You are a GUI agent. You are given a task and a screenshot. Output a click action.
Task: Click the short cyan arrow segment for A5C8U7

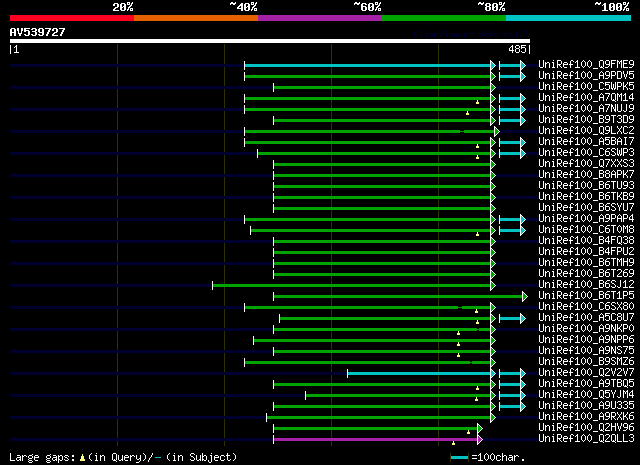click(512, 318)
